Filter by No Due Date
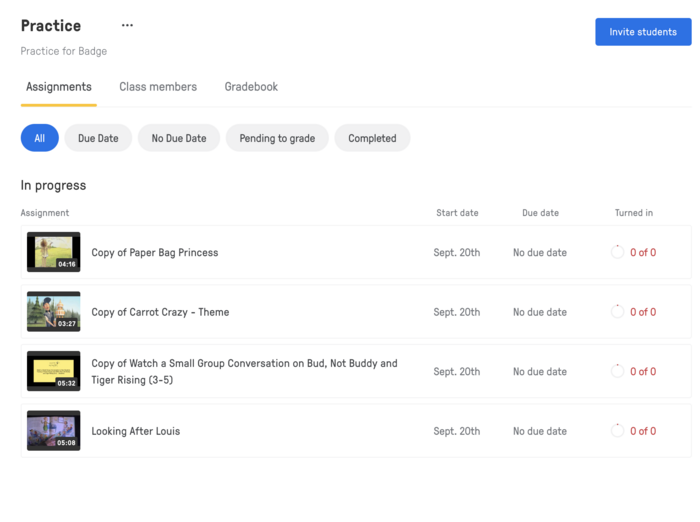This screenshot has height=522, width=700. 179,138
